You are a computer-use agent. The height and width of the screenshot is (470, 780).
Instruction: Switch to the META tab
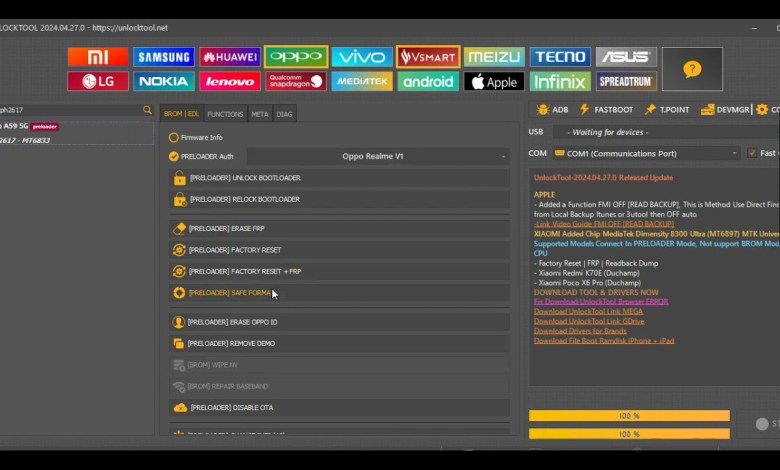pyautogui.click(x=259, y=114)
